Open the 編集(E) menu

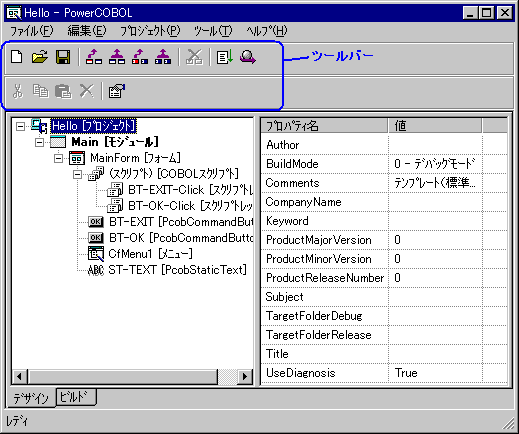tap(87, 31)
